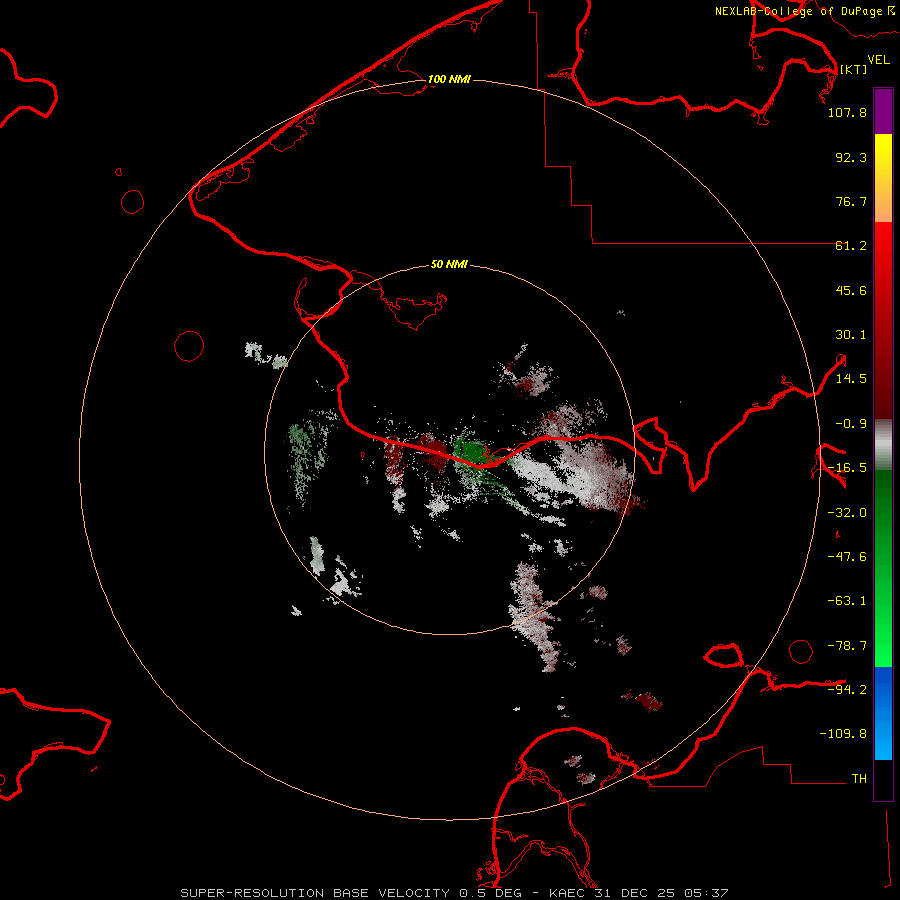The width and height of the screenshot is (900, 900).
Task: Select the 30.1 legend value
Action: pos(851,335)
